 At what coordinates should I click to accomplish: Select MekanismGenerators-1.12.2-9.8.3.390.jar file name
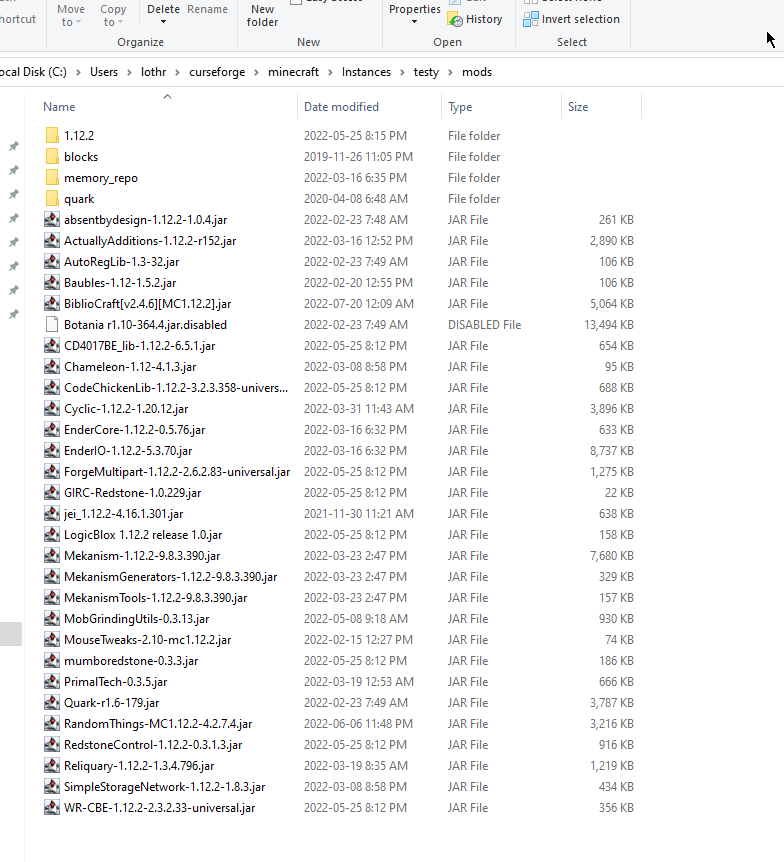[x=170, y=577]
